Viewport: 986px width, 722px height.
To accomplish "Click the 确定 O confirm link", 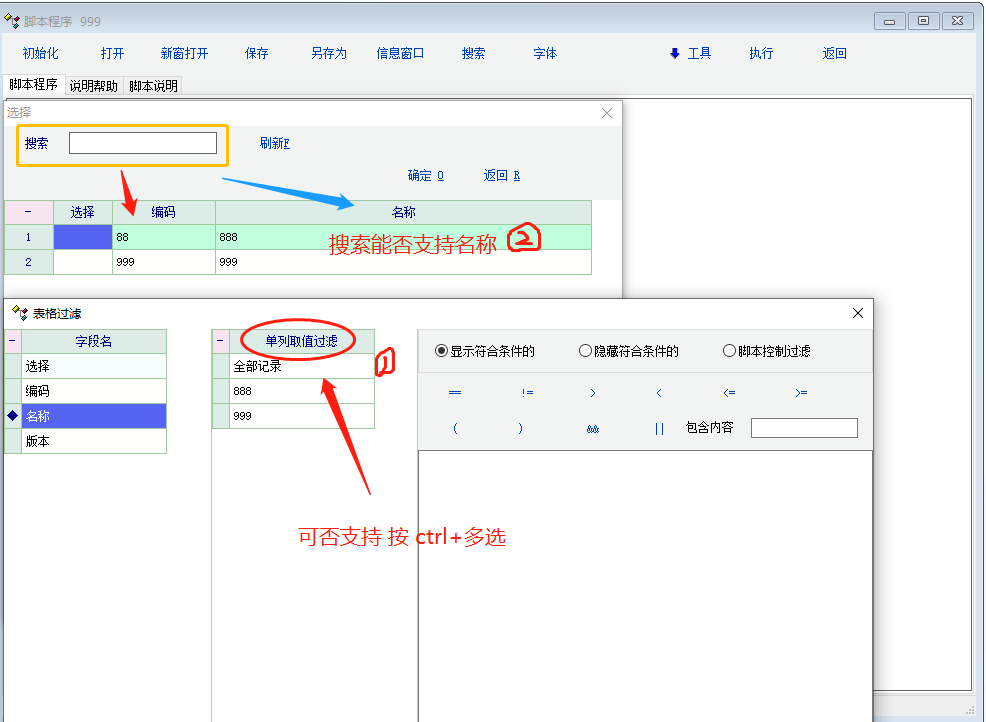I will (x=425, y=175).
